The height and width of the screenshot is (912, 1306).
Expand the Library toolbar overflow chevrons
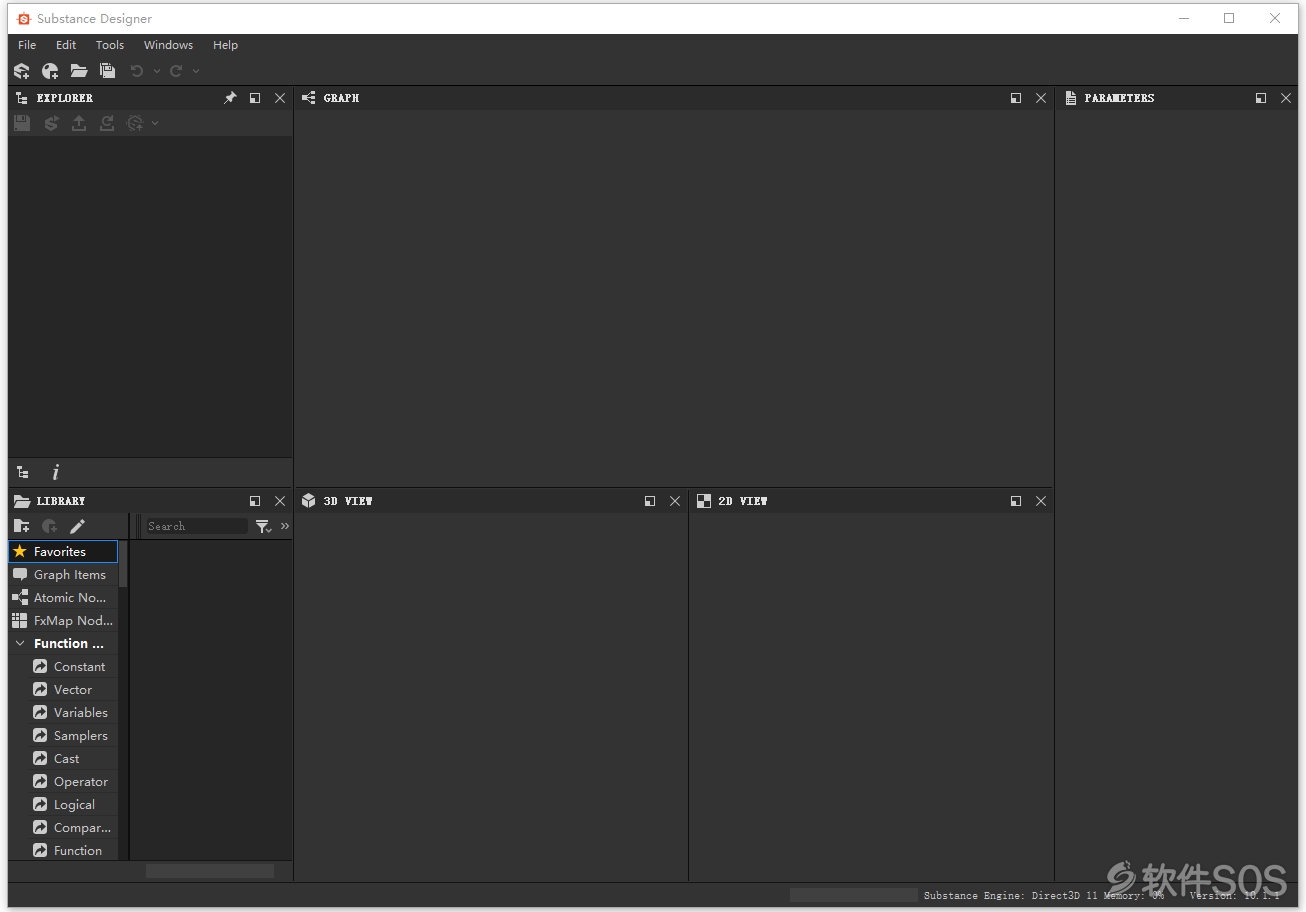coord(285,526)
